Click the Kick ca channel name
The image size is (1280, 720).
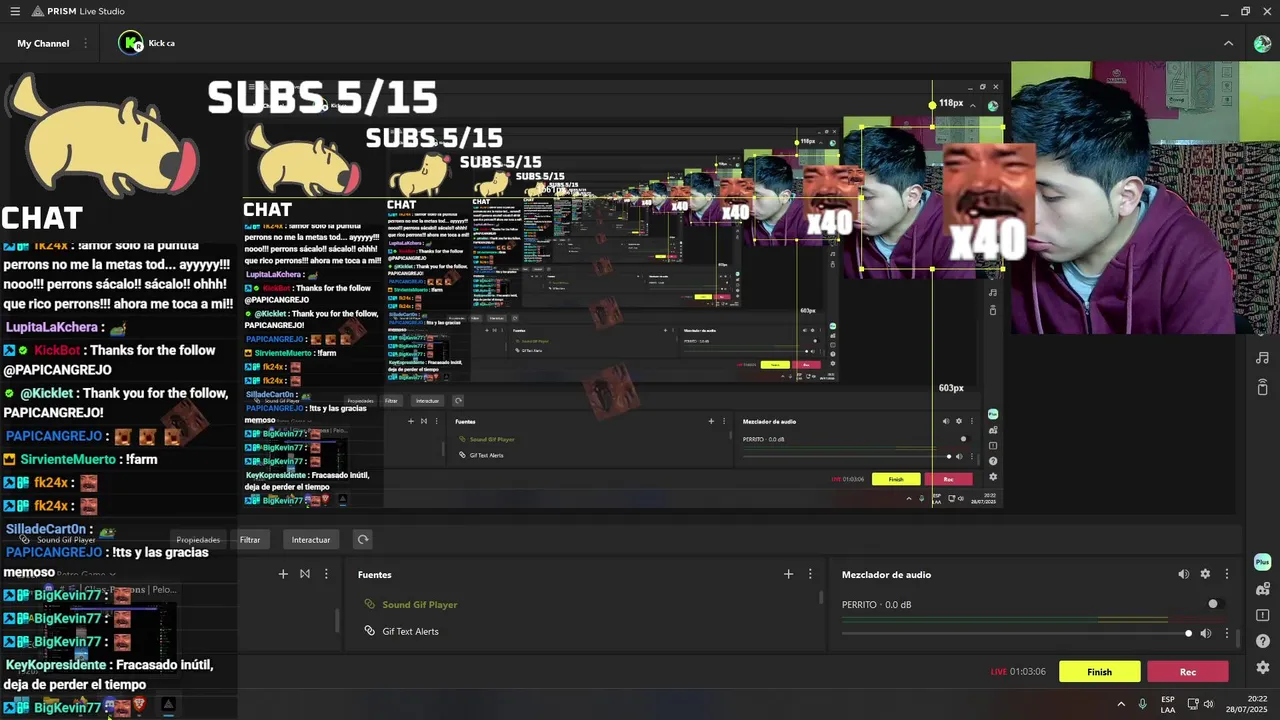(161, 43)
